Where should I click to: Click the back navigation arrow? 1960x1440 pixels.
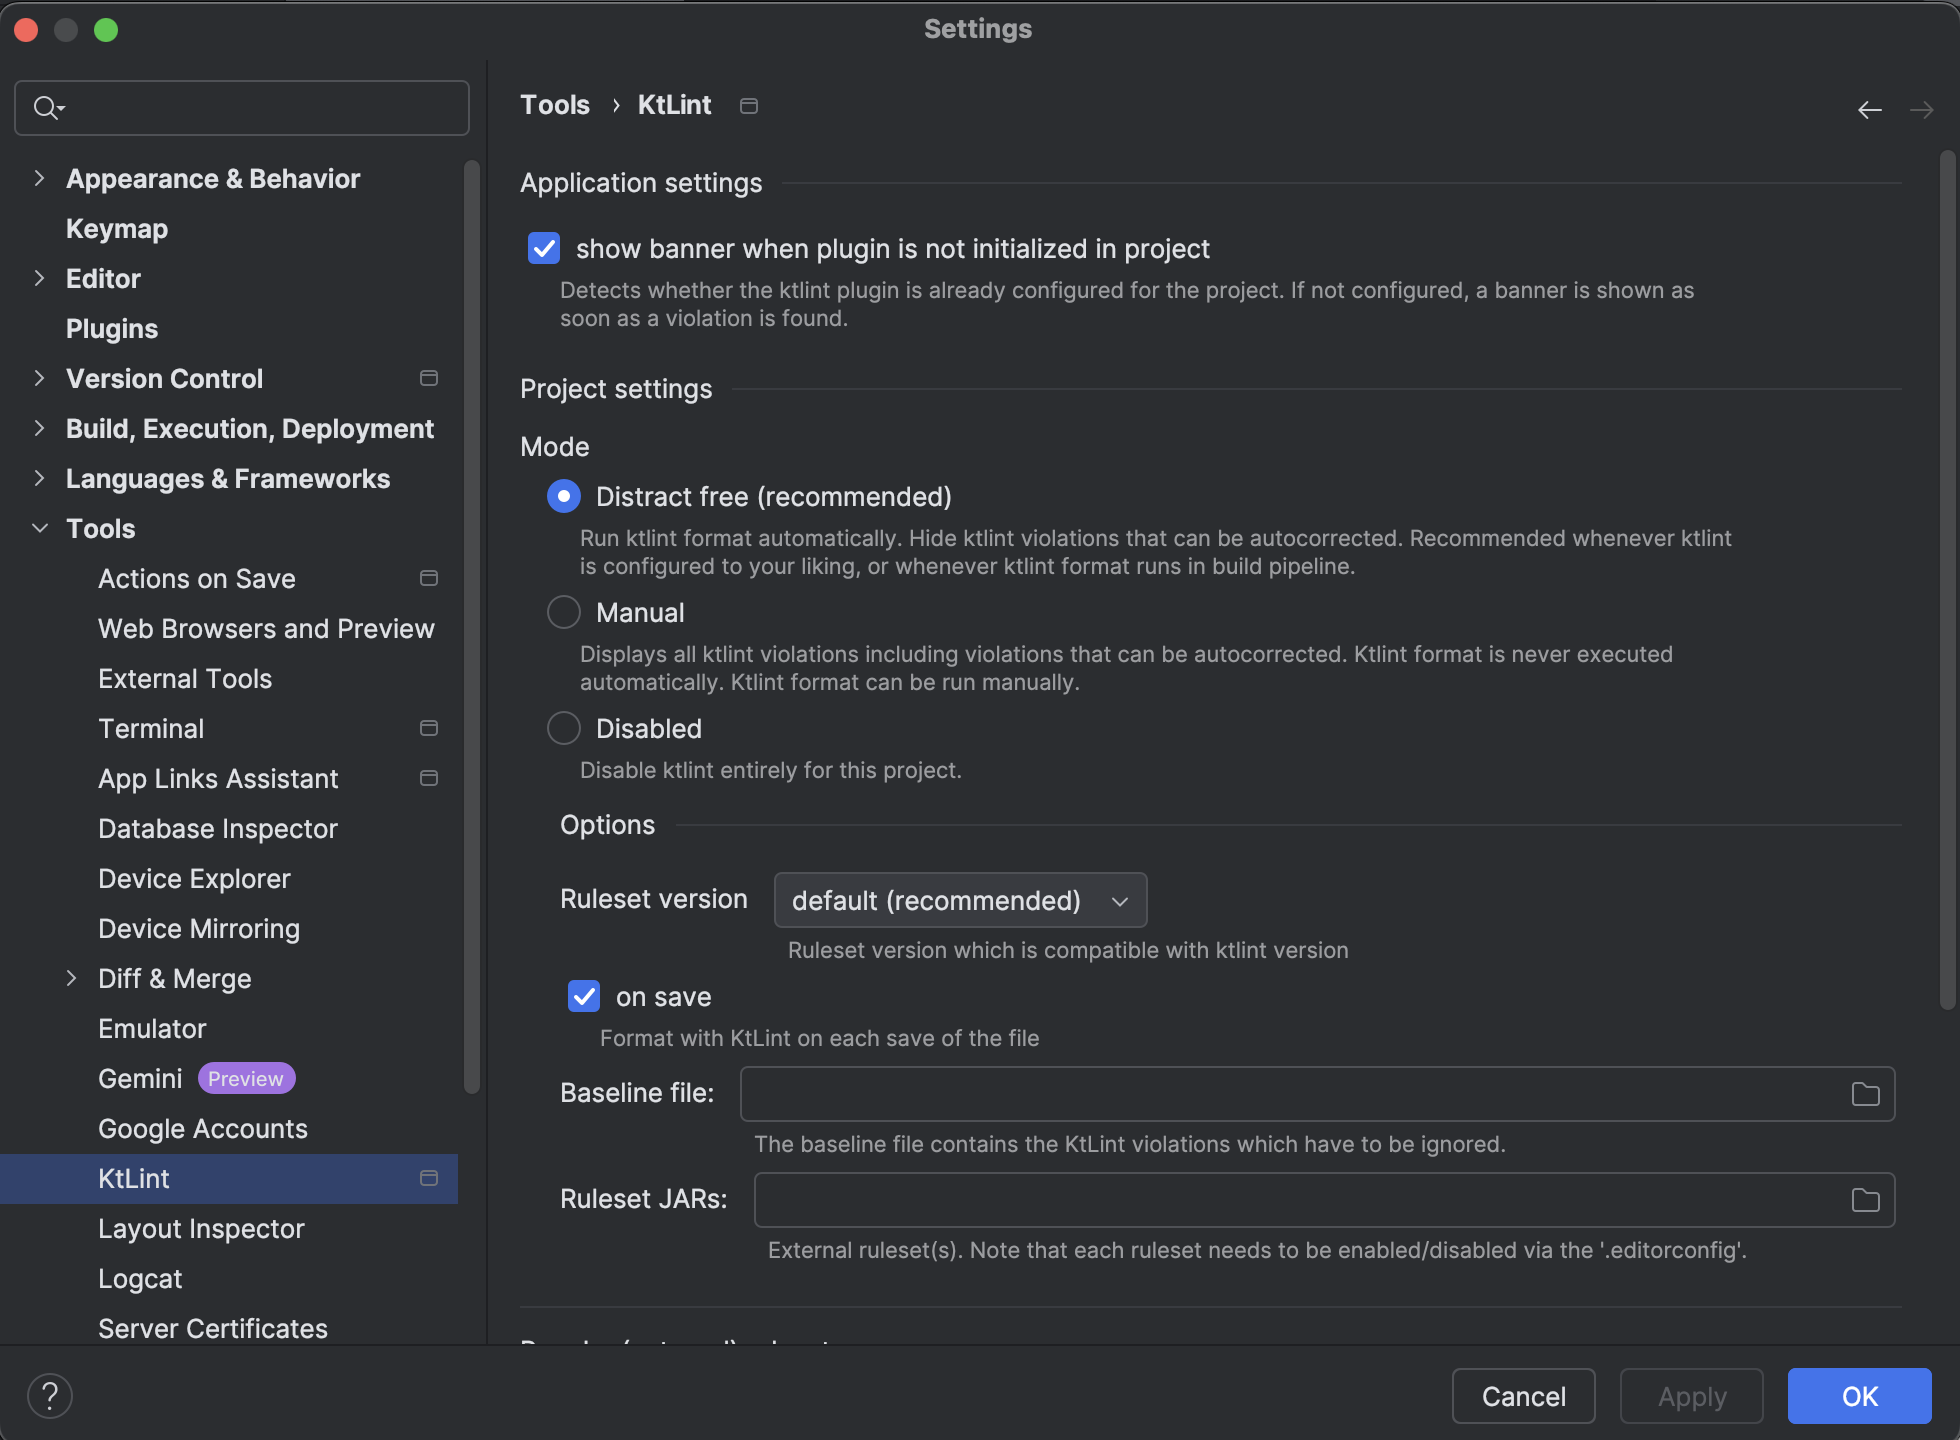(x=1869, y=110)
